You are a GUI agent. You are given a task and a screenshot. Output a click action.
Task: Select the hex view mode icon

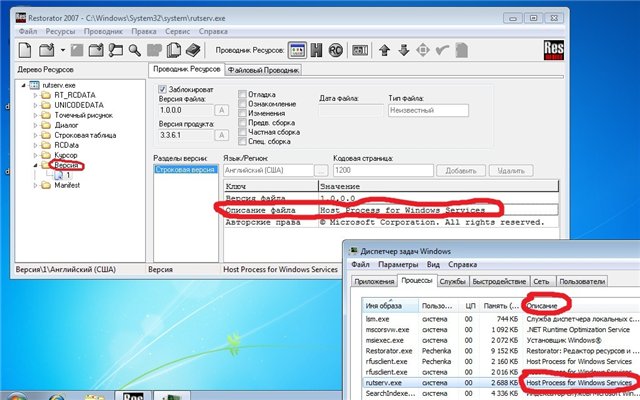[x=316, y=50]
